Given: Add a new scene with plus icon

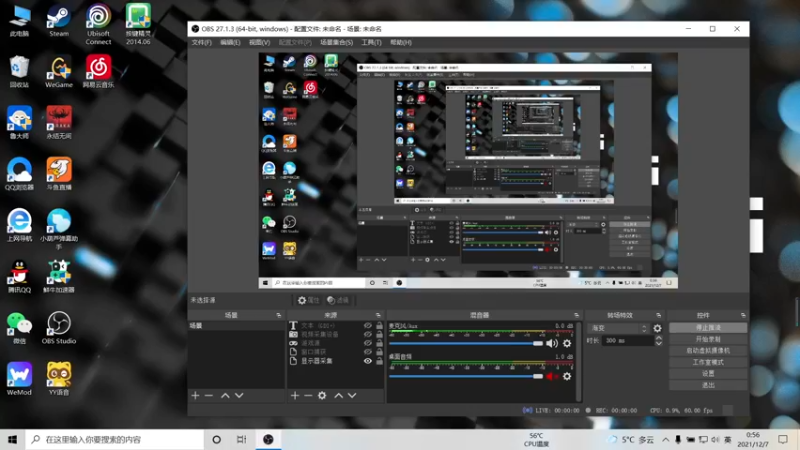Looking at the screenshot, I should pos(195,395).
